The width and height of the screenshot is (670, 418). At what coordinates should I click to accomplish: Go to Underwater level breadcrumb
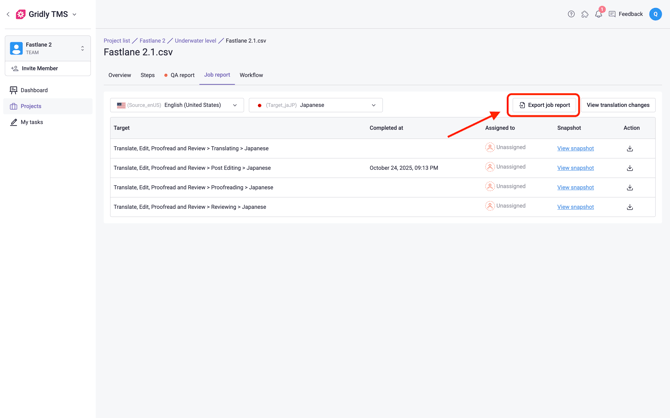click(x=195, y=41)
